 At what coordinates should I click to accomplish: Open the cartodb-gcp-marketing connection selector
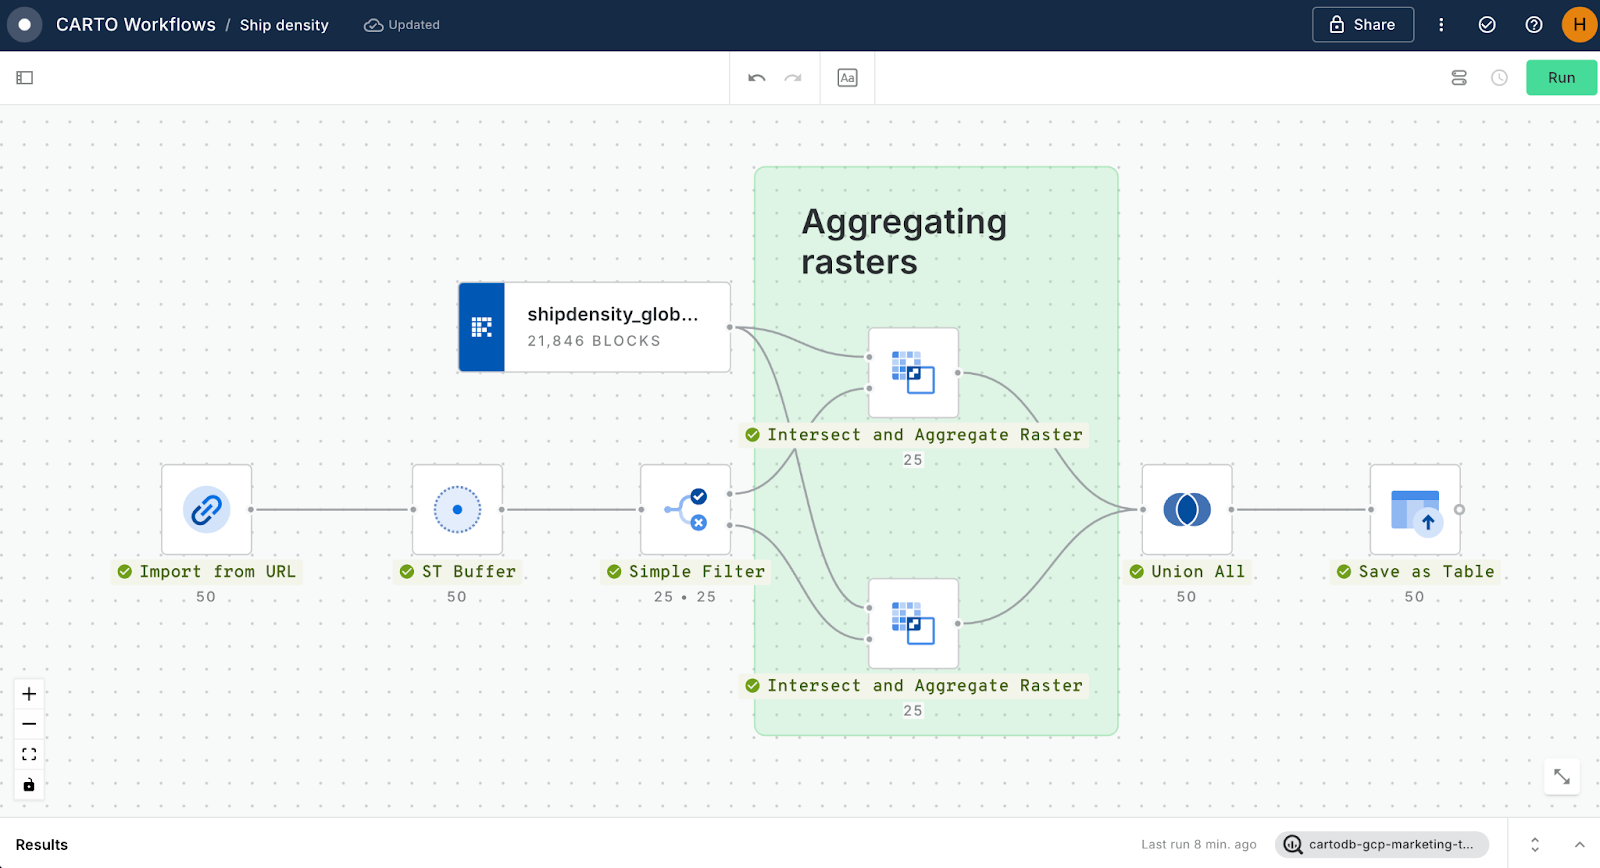pyautogui.click(x=1381, y=845)
